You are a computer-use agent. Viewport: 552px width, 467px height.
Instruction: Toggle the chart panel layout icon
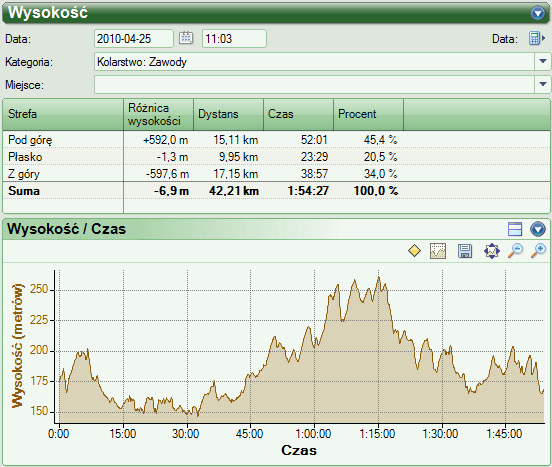click(515, 229)
